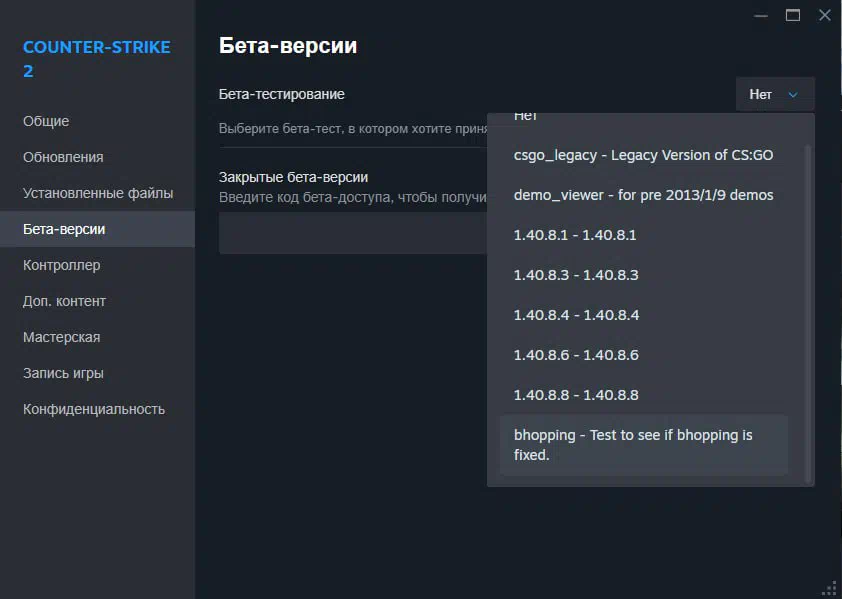Select beta branch 1.40.8.3

click(x=644, y=275)
